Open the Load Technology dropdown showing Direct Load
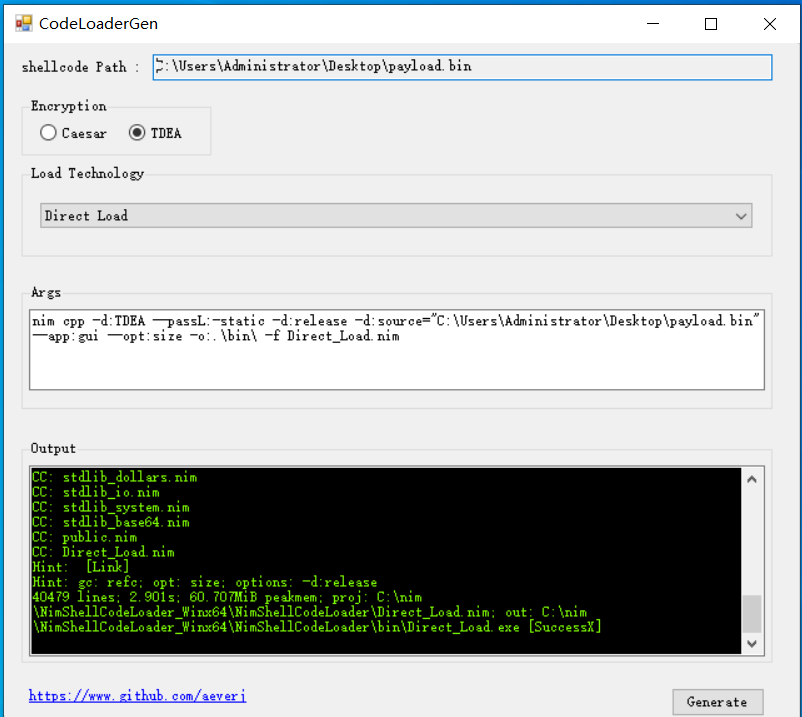802x717 pixels. [x=396, y=215]
